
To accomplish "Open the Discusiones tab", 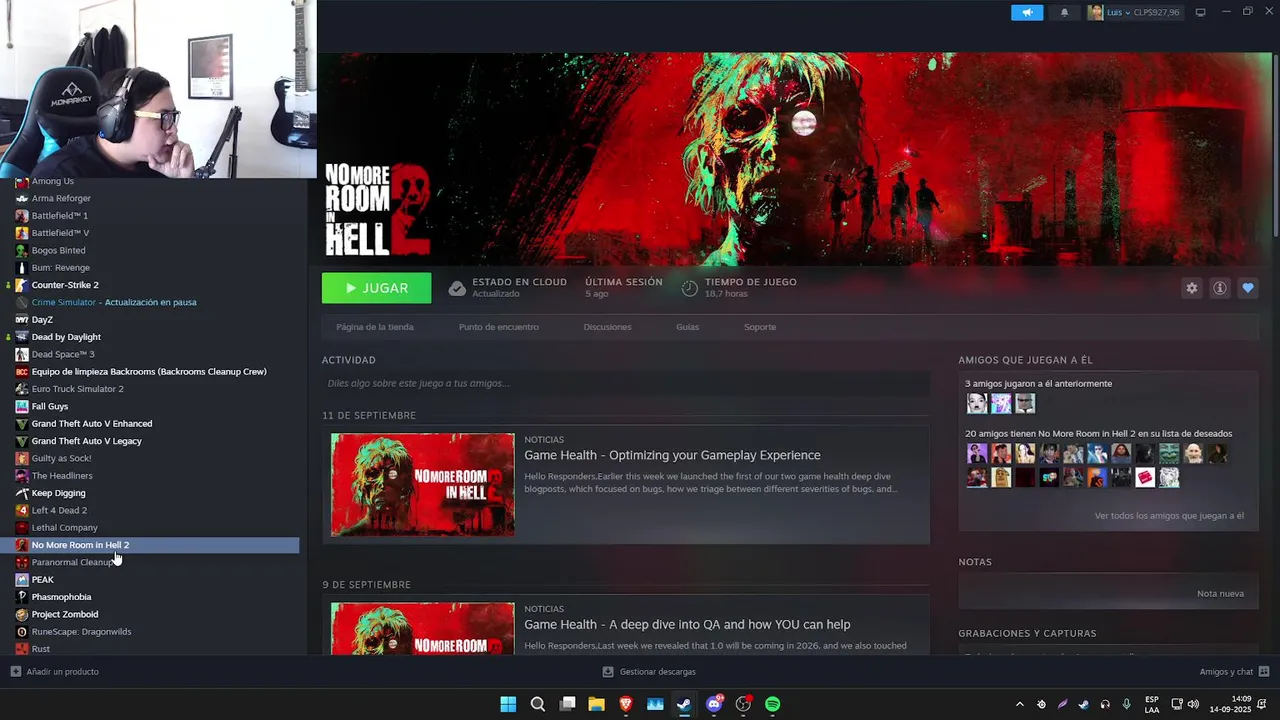I will point(607,327).
